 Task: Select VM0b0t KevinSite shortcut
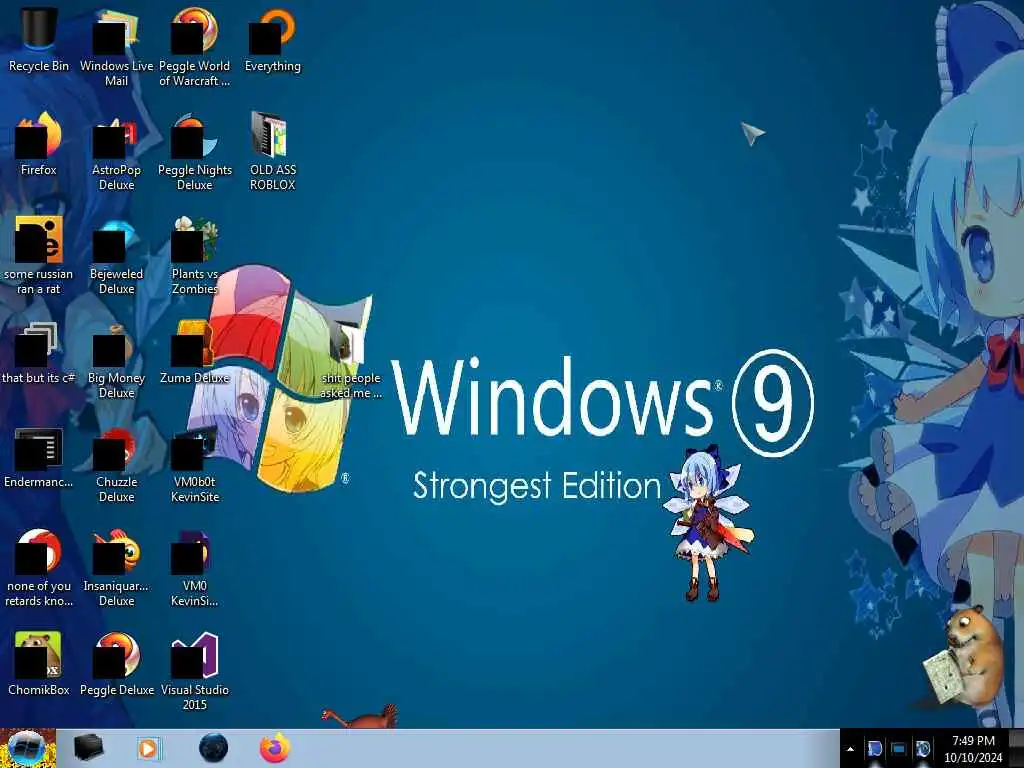[195, 464]
